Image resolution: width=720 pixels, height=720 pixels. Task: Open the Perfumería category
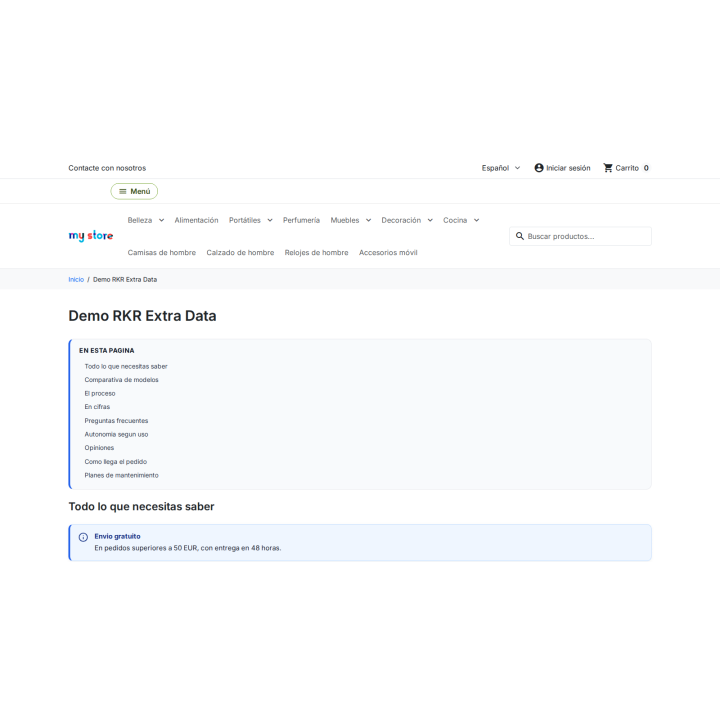click(x=301, y=220)
